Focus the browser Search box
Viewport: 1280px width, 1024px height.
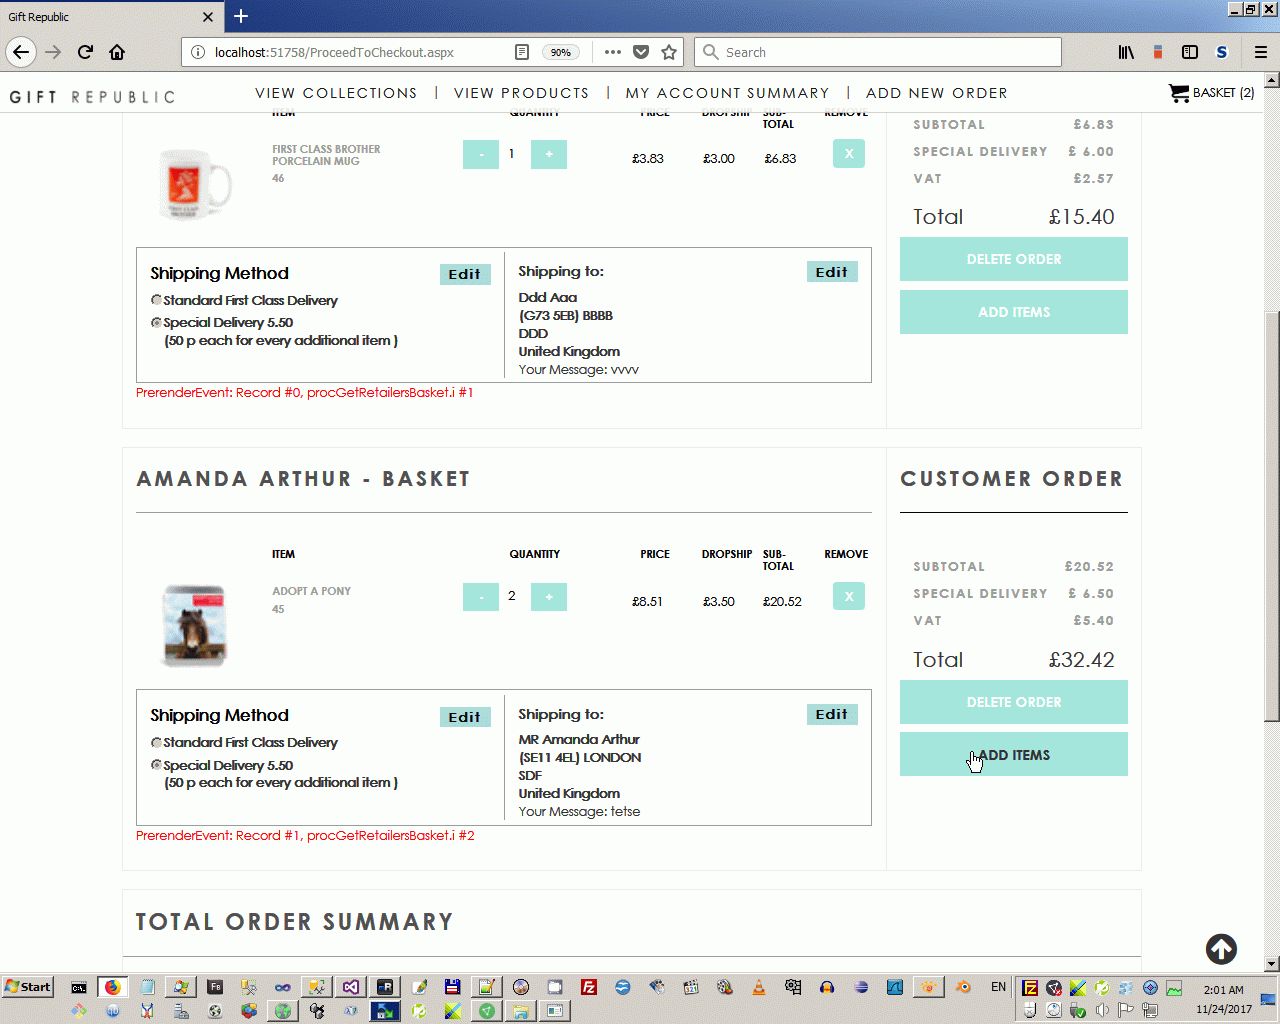[x=878, y=52]
